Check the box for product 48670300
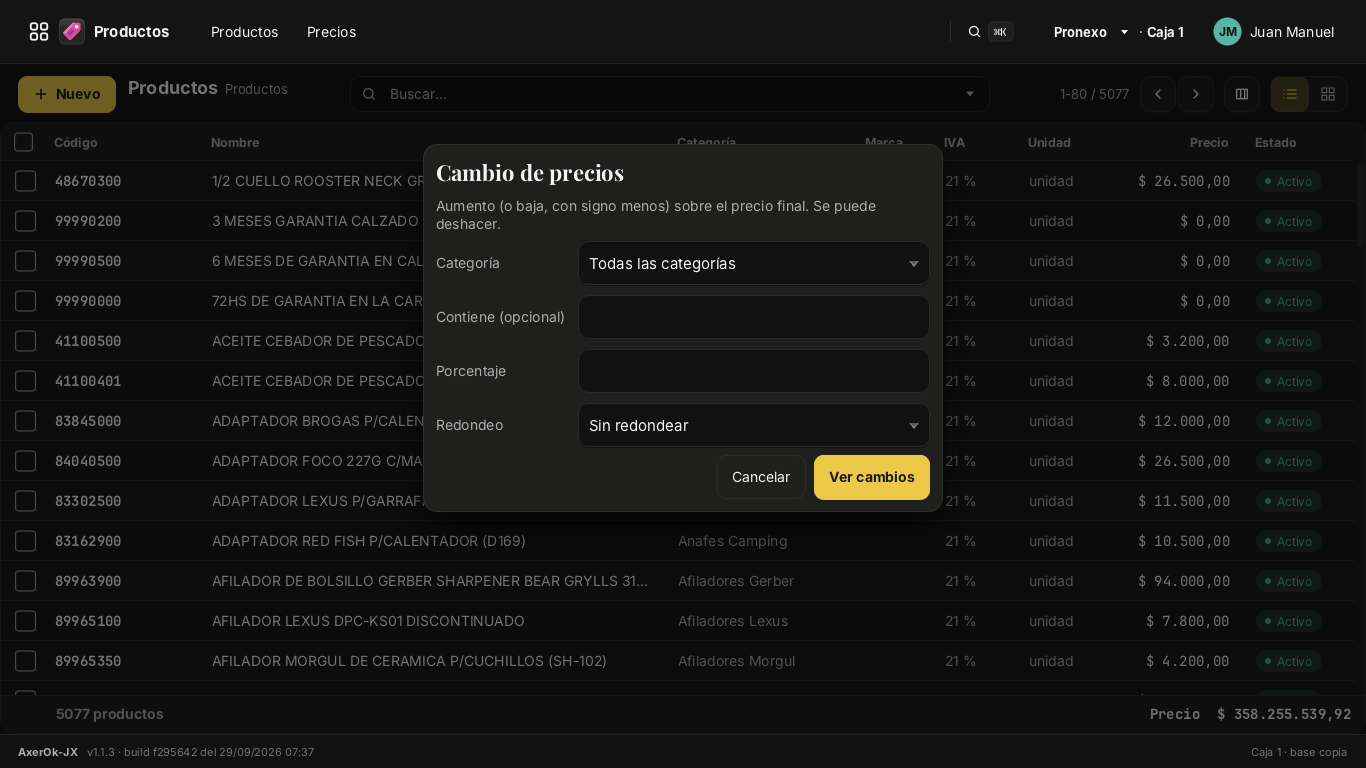This screenshot has width=1366, height=768. (x=26, y=181)
